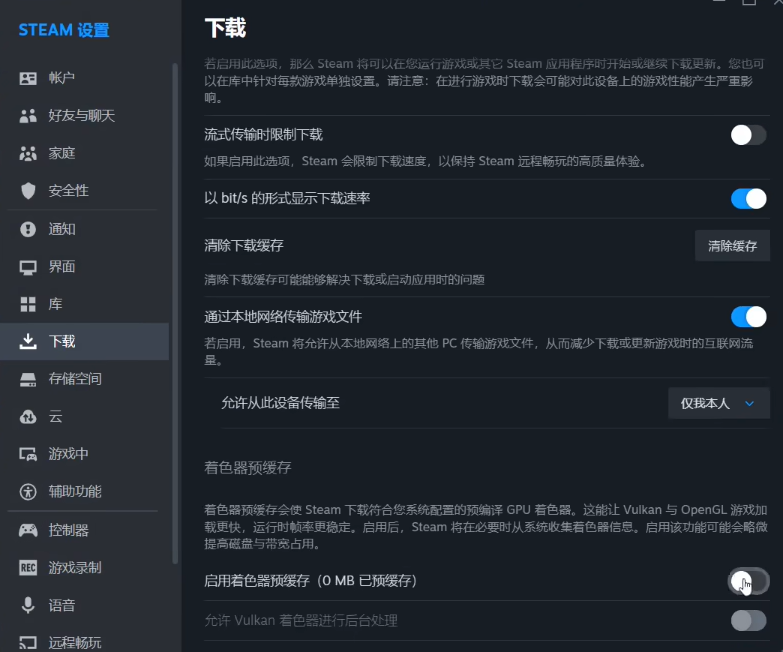Expand the 仅我本人 dropdown

(x=718, y=403)
